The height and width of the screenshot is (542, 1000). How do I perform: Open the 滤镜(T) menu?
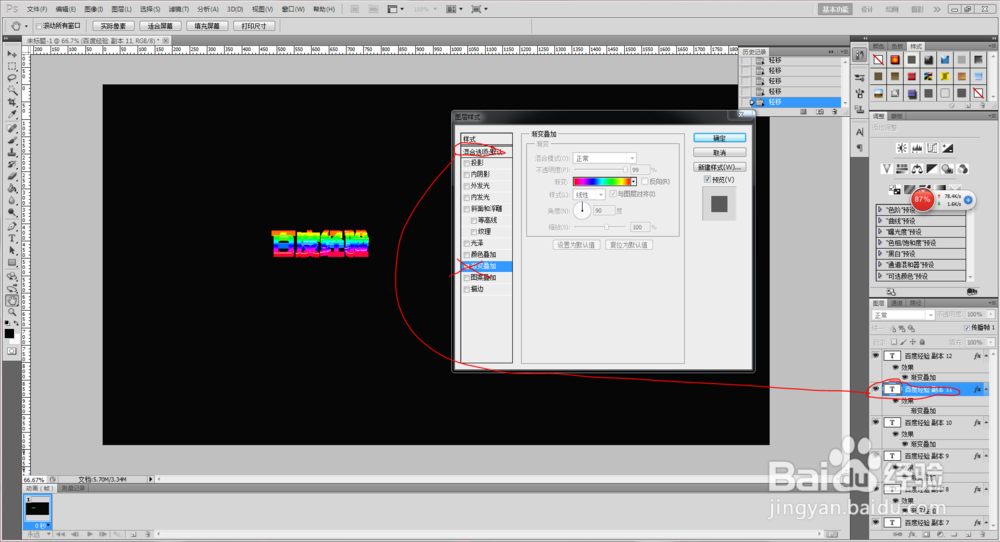(x=179, y=9)
